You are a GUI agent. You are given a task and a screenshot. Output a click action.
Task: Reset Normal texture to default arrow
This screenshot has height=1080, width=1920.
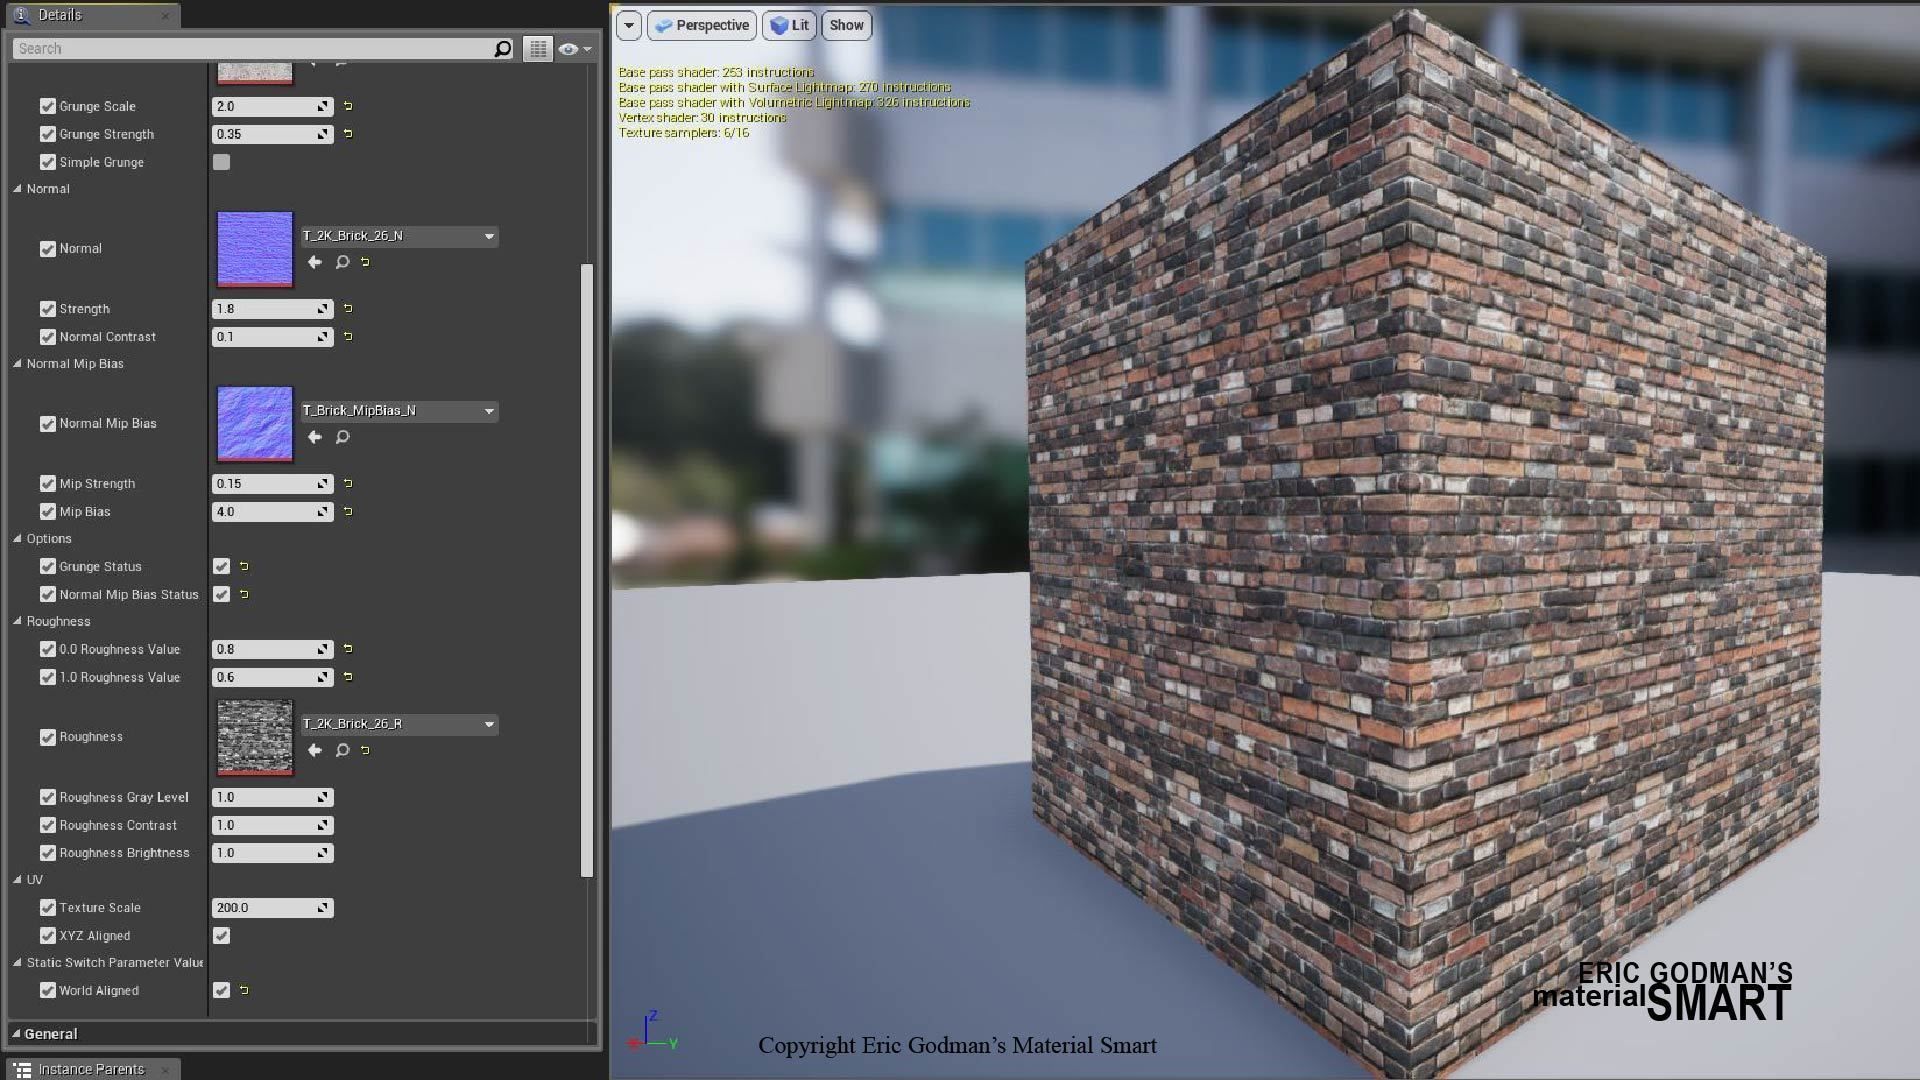[x=365, y=262]
